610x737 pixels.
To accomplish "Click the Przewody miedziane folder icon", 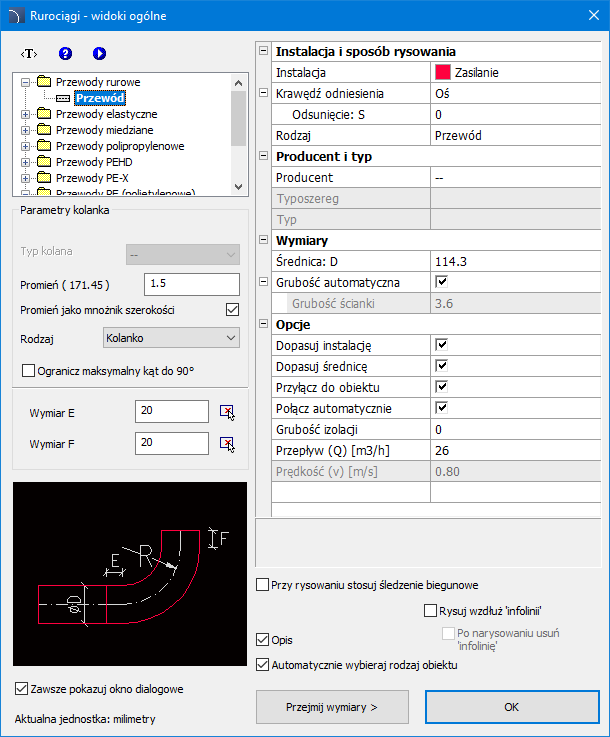I will click(44, 130).
